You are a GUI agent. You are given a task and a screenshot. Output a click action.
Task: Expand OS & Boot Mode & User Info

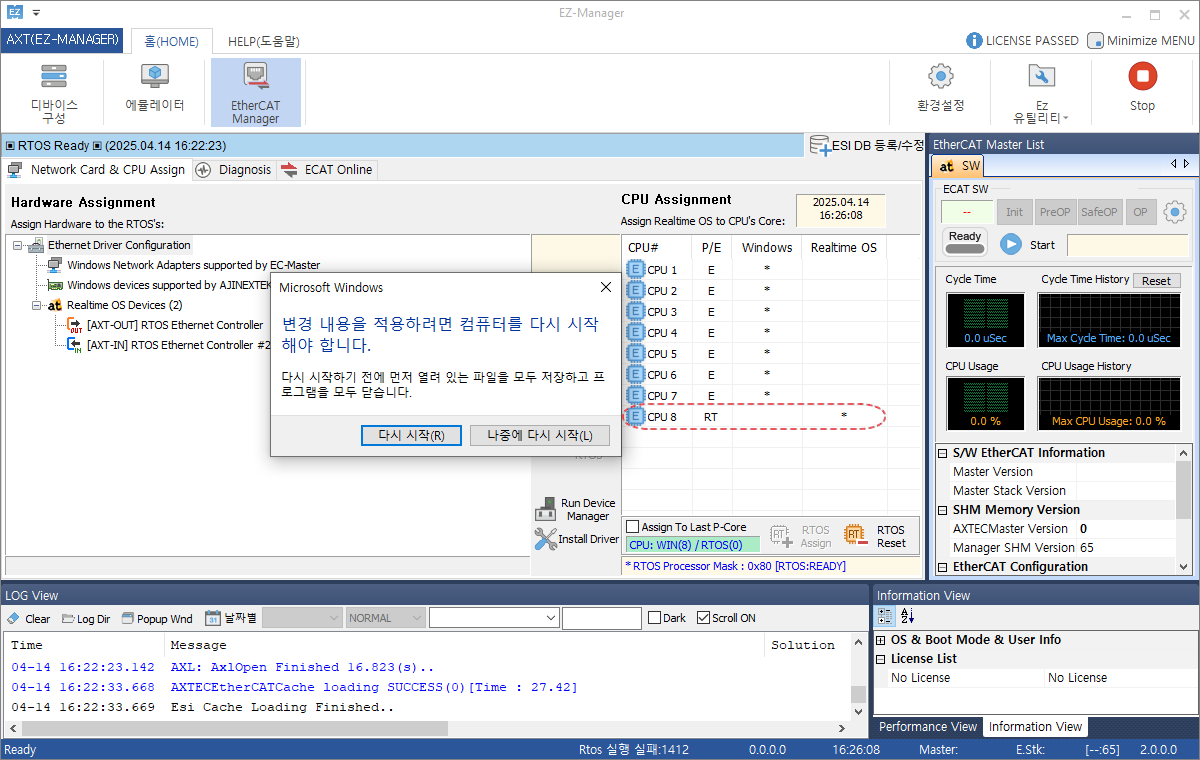click(x=881, y=640)
